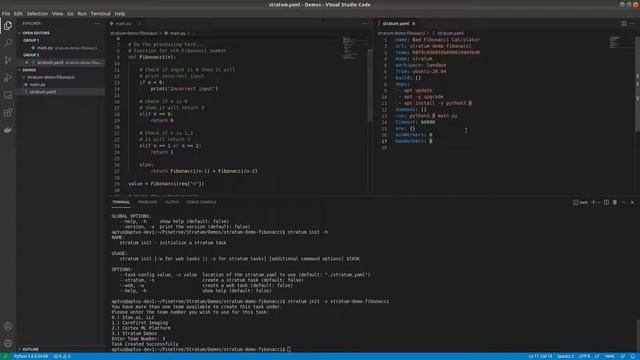Collapse the Open Editors section
640x360 pixels.
(x=36, y=33)
